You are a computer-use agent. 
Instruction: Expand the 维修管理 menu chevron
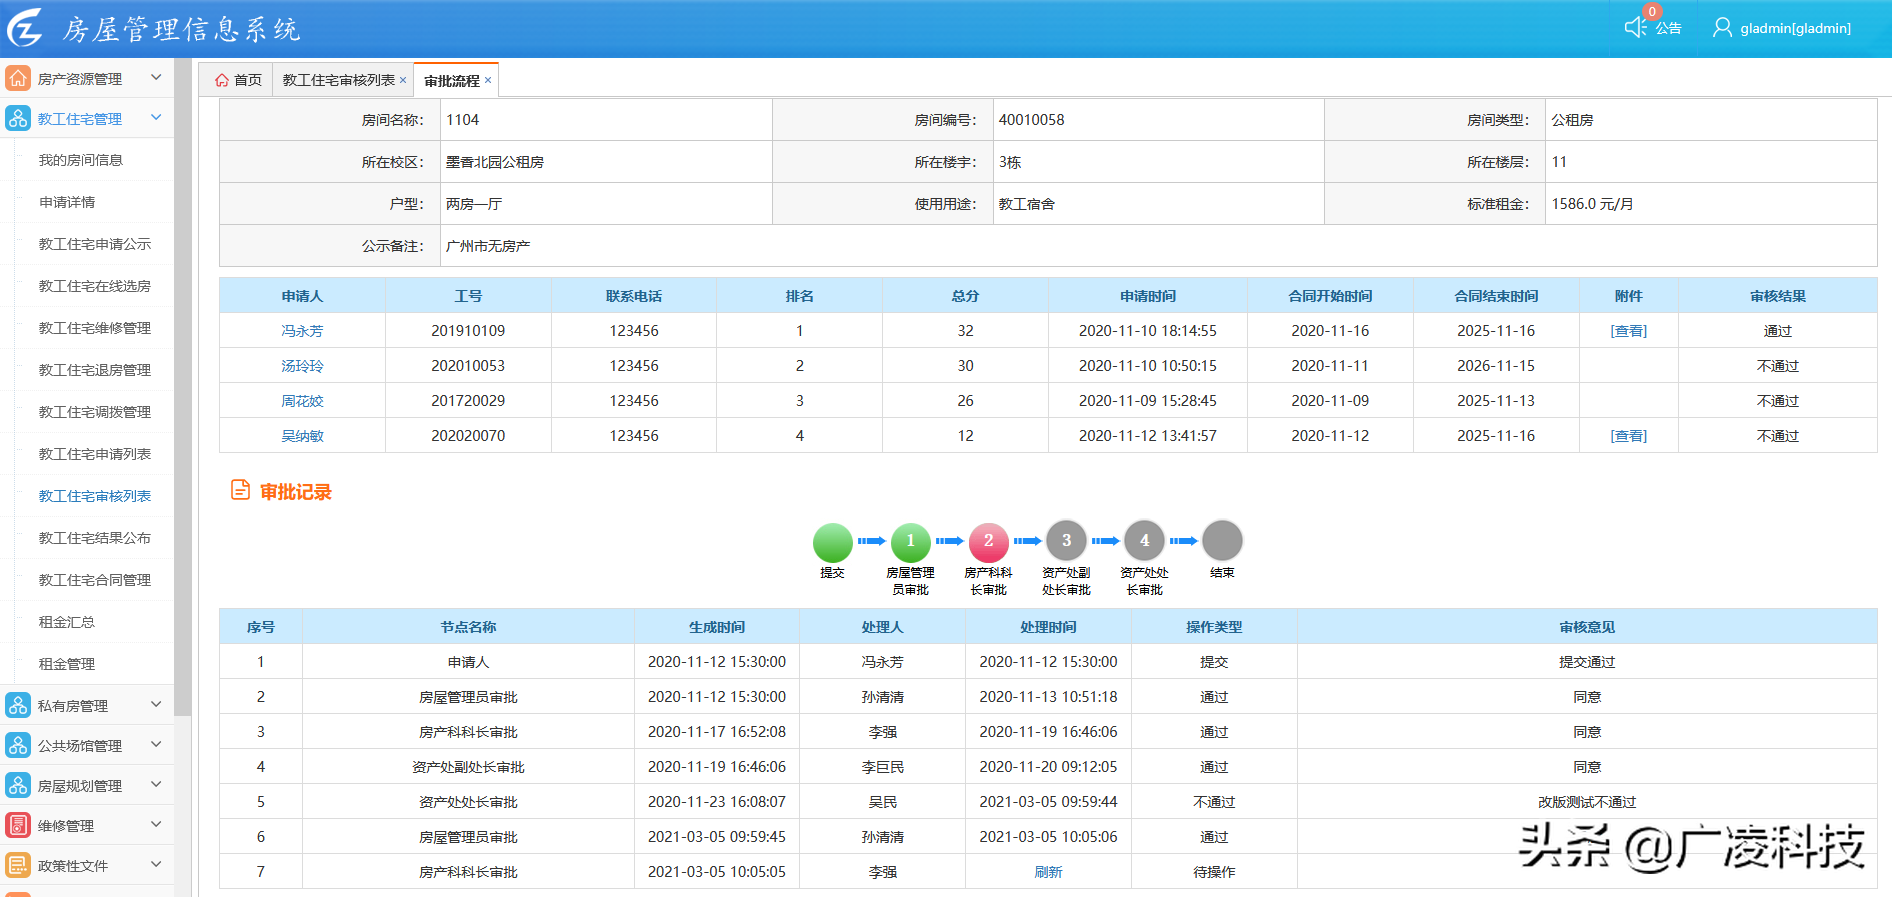point(156,824)
